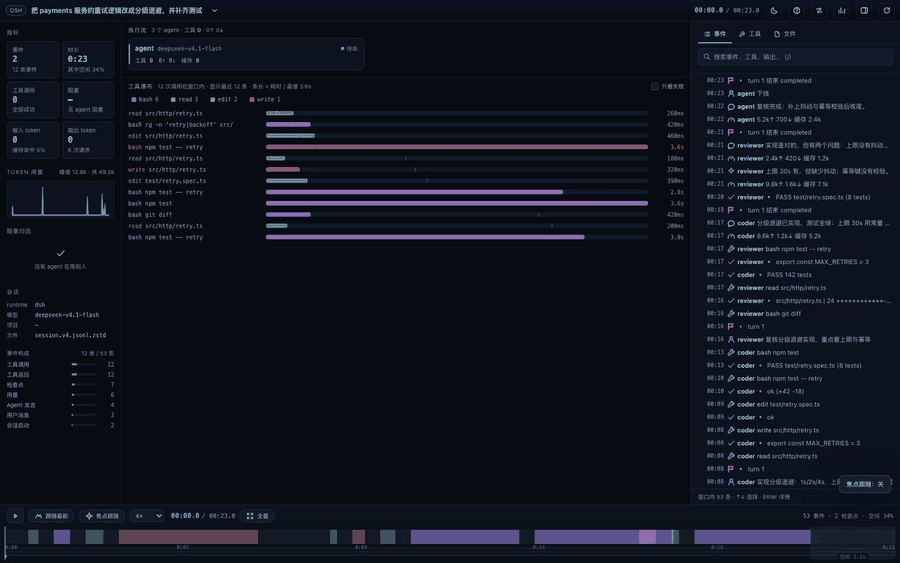Select the 'coder edit test/retry.spec.ts' event
The height and width of the screenshot is (563, 900).
(795, 404)
